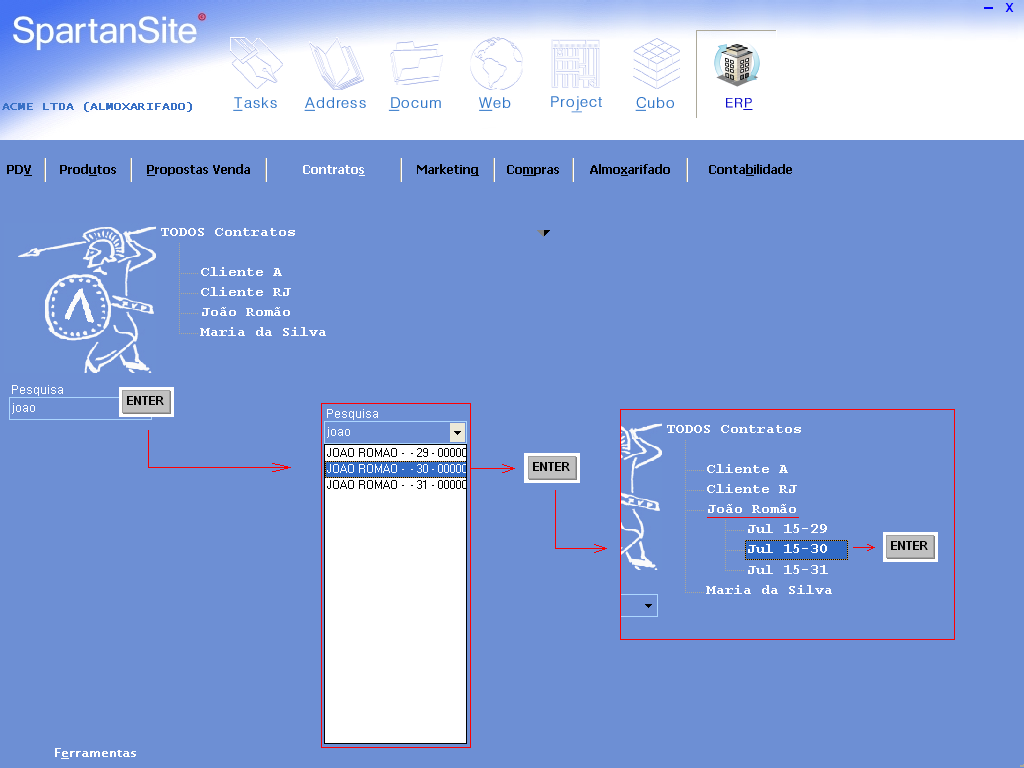Open the Ferramentas menu at the bottom
1024x768 pixels.
coord(95,753)
